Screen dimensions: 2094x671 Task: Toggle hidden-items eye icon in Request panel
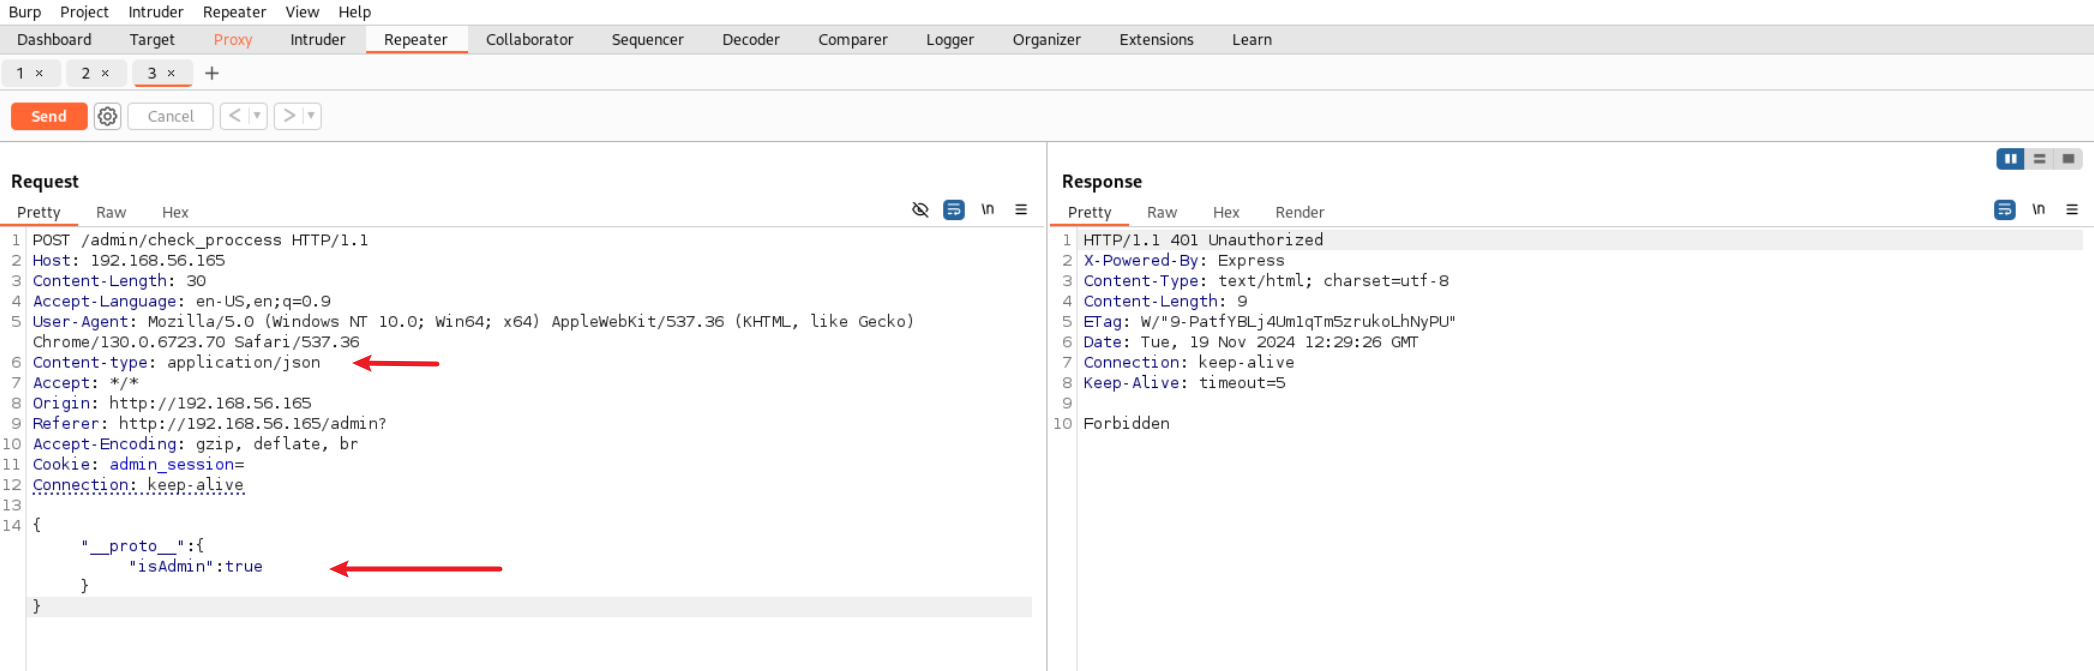[x=920, y=210]
